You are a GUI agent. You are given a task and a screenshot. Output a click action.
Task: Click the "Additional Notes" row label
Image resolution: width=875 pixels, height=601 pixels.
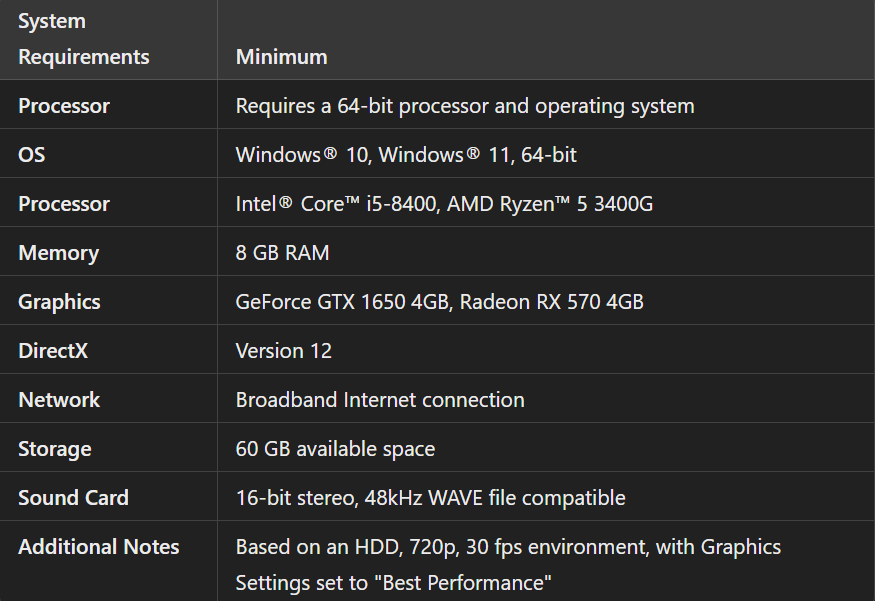pyautogui.click(x=99, y=547)
